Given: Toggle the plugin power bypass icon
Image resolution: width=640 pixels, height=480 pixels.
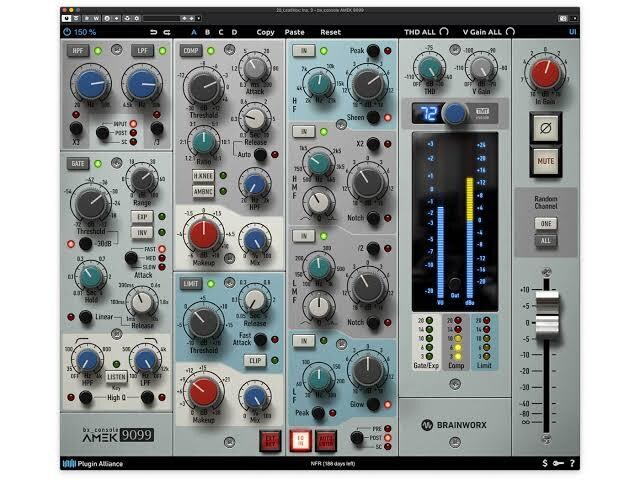Looking at the screenshot, I should pos(67,32).
